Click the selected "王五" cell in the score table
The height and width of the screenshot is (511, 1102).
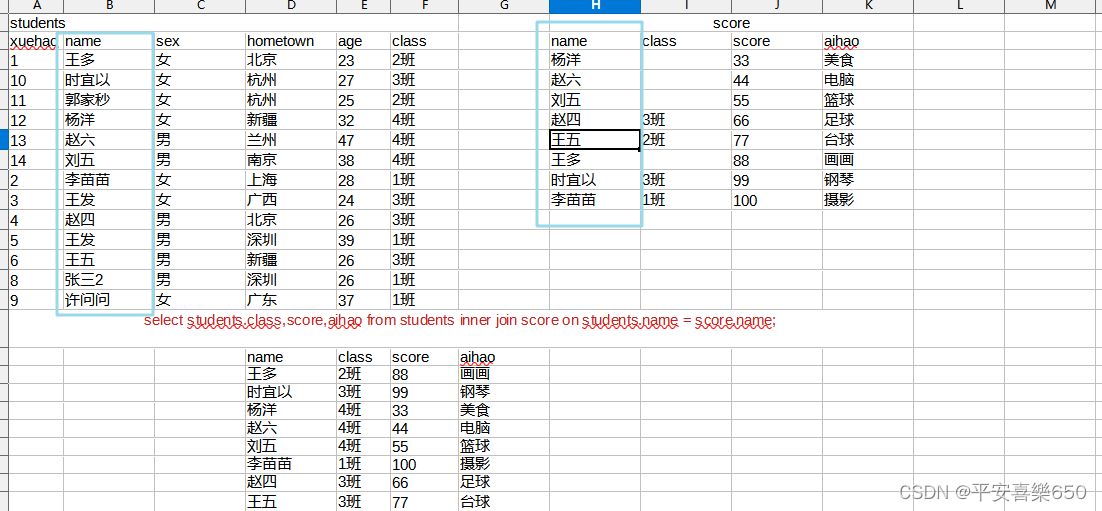coord(595,139)
